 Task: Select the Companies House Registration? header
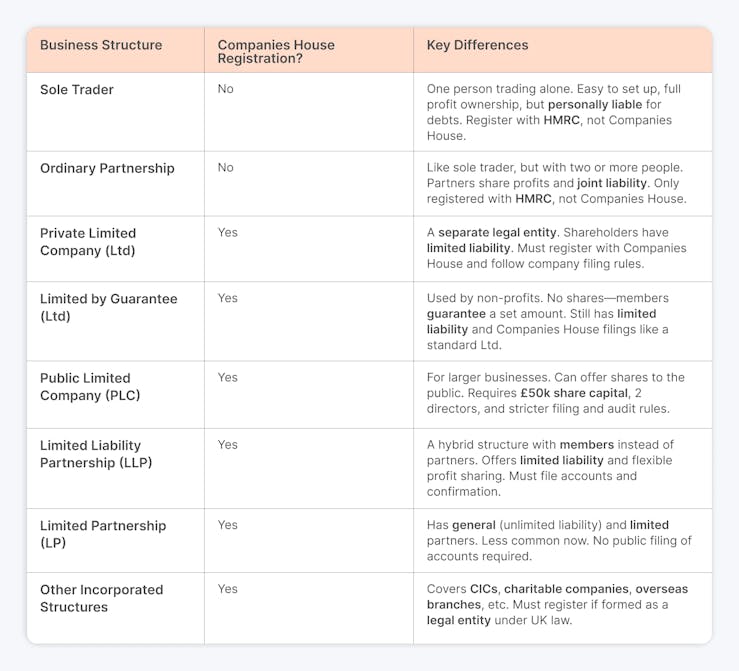pos(276,52)
